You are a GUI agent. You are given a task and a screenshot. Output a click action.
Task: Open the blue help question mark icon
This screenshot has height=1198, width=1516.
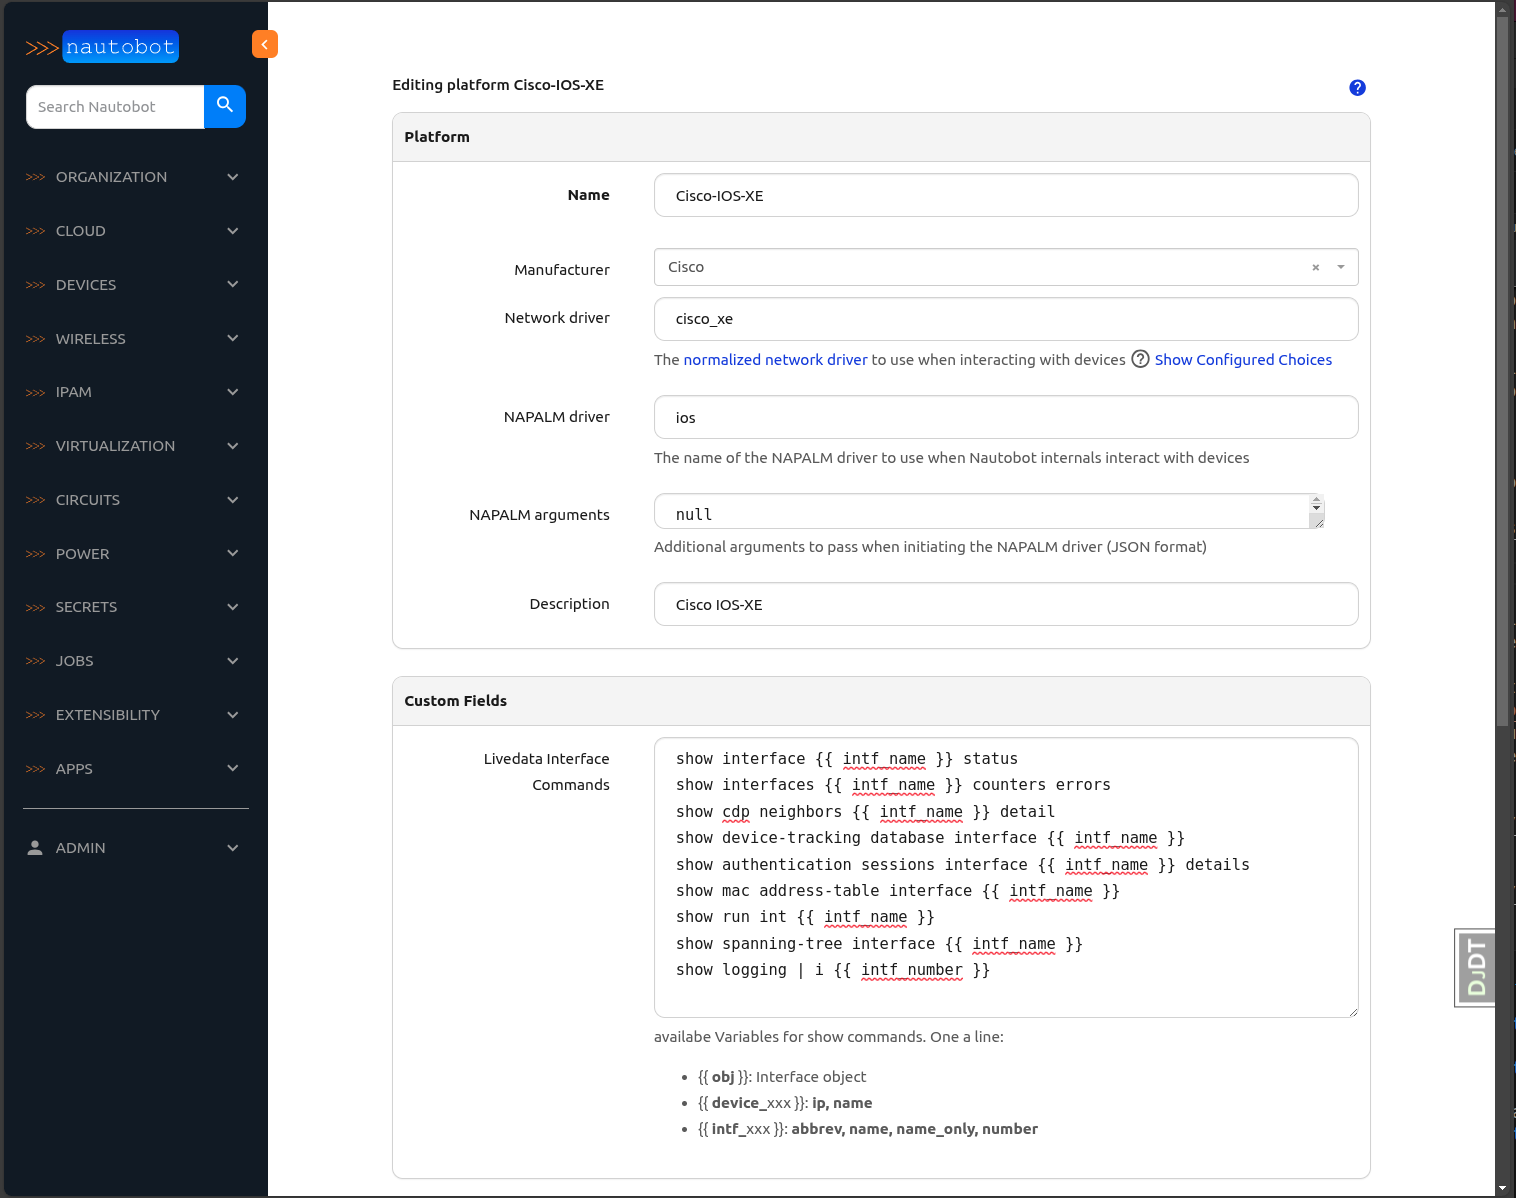1357,88
